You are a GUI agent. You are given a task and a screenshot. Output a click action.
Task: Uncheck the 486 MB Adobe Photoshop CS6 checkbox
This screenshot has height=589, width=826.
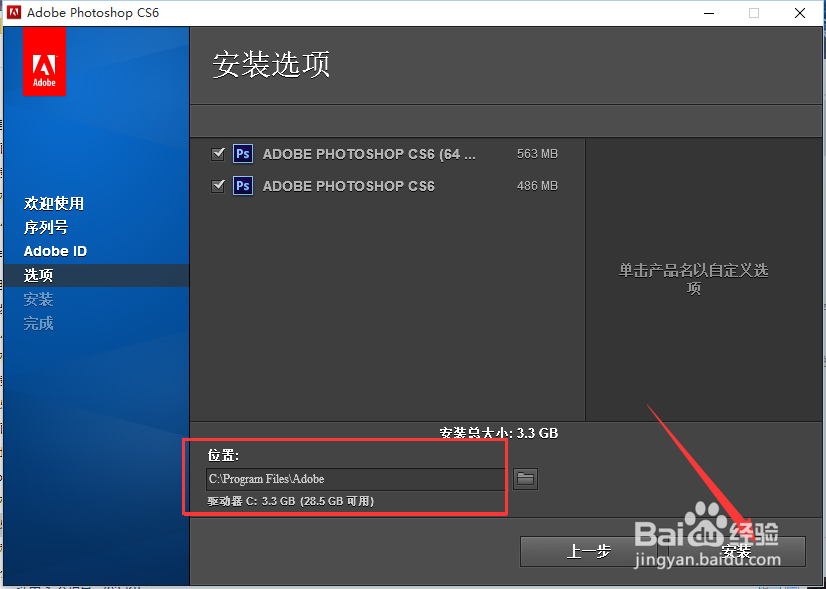218,186
